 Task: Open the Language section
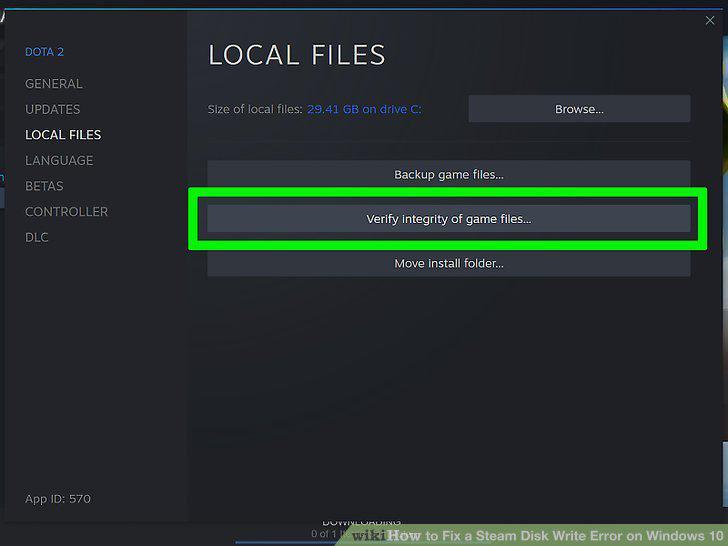point(59,160)
